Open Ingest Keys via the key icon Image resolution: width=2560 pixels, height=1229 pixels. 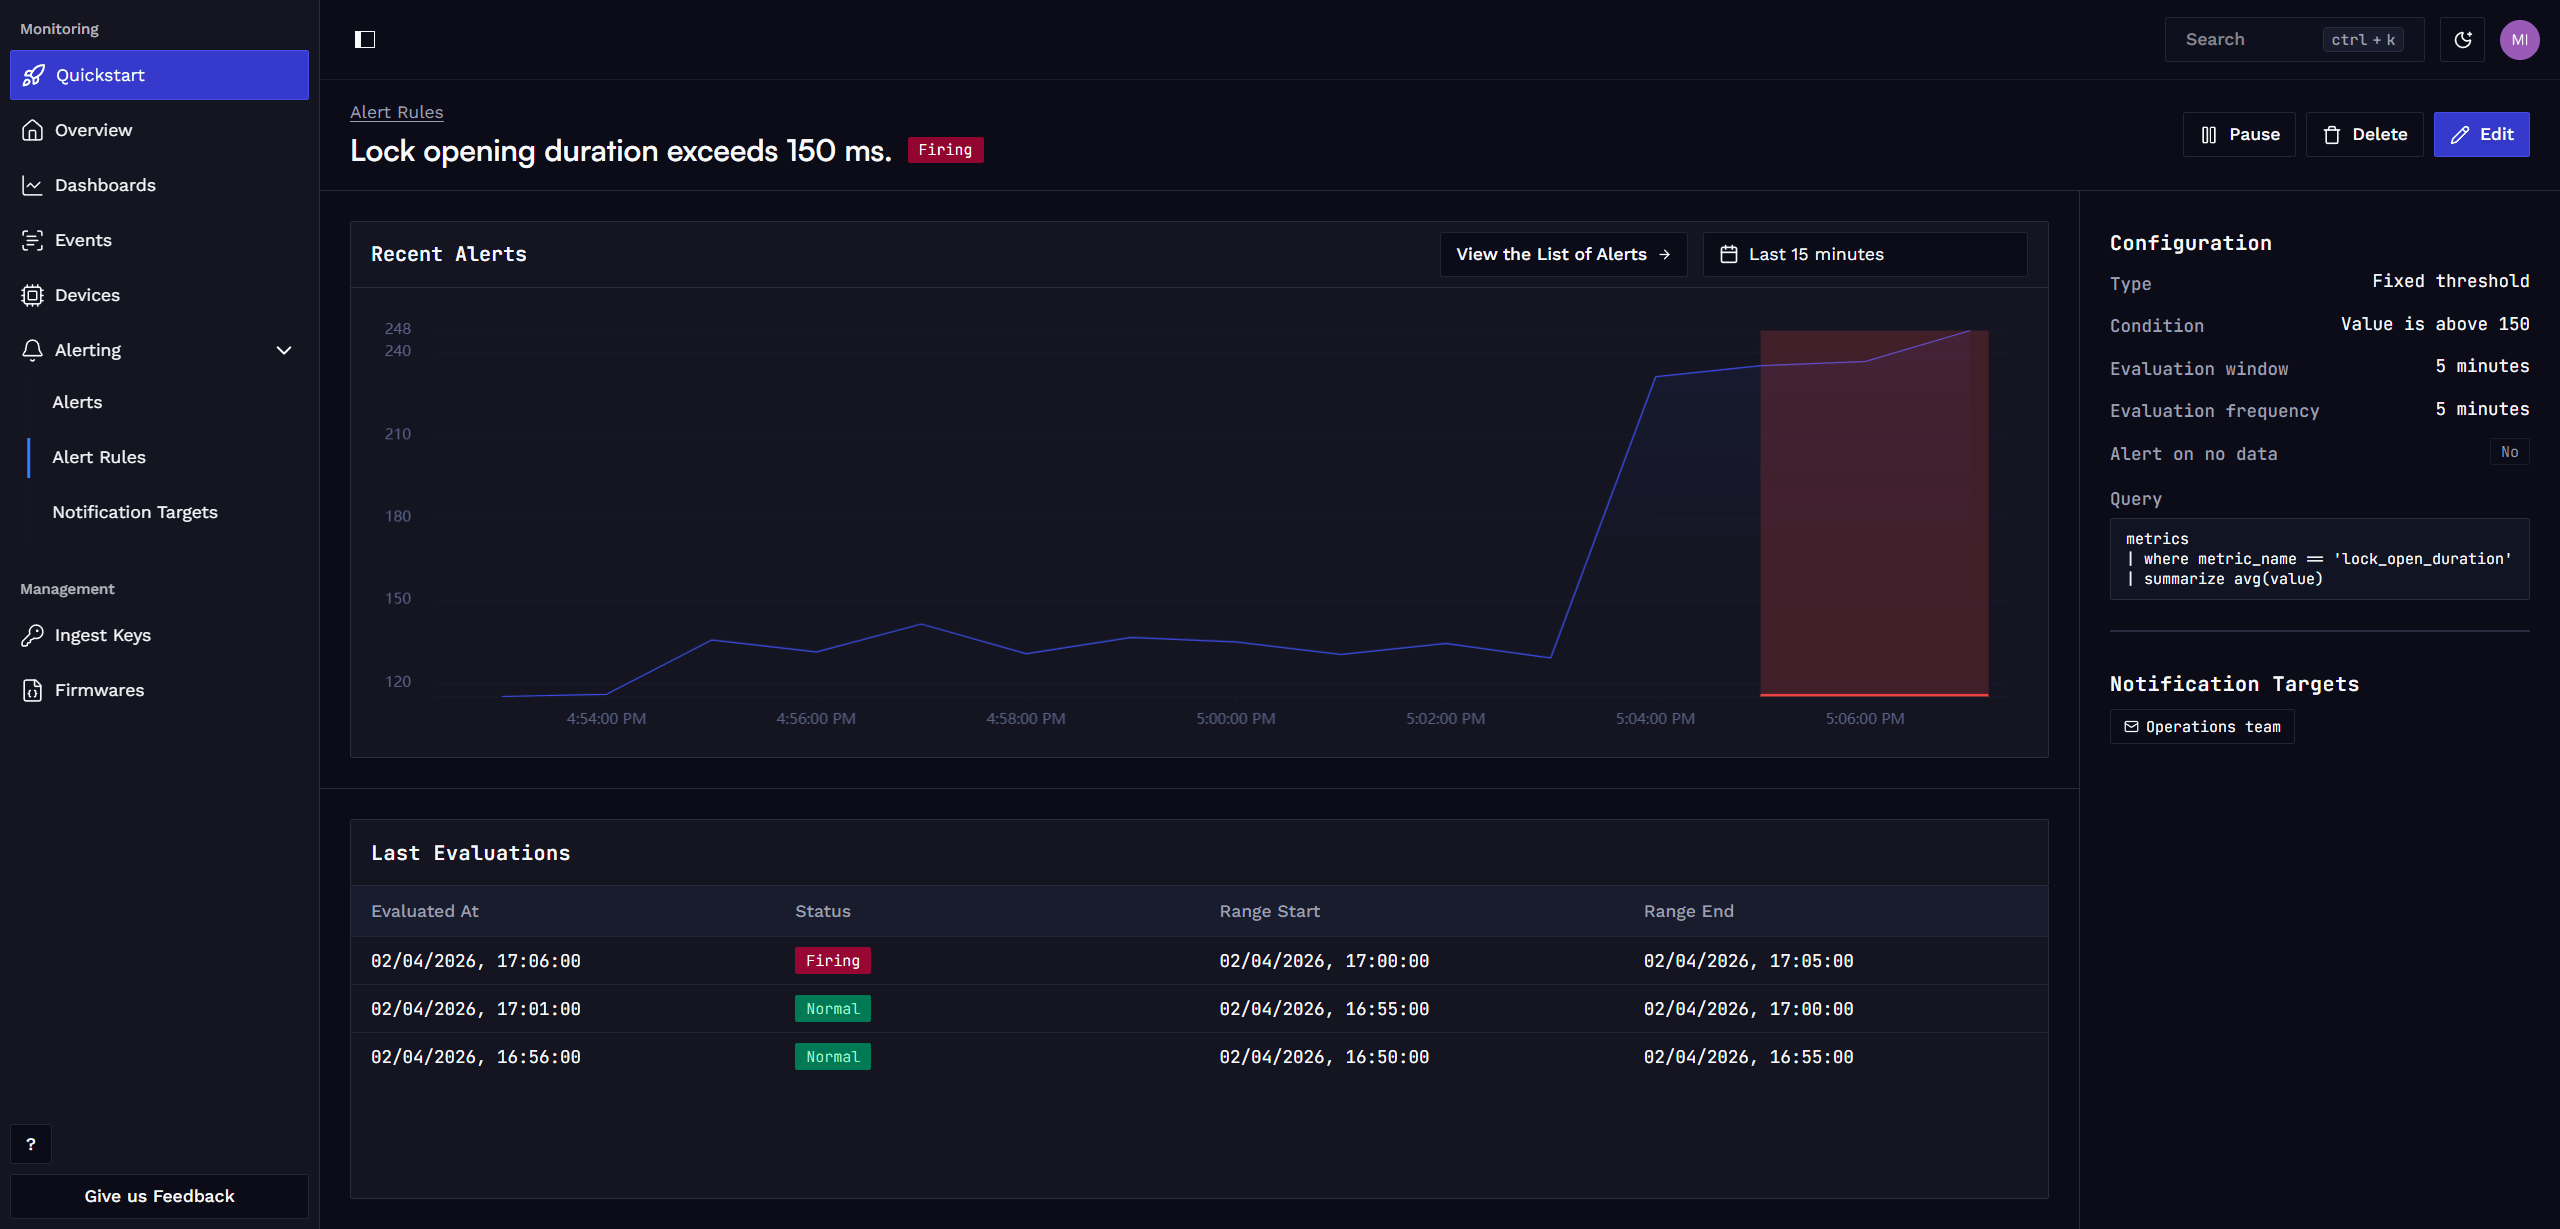pos(33,635)
